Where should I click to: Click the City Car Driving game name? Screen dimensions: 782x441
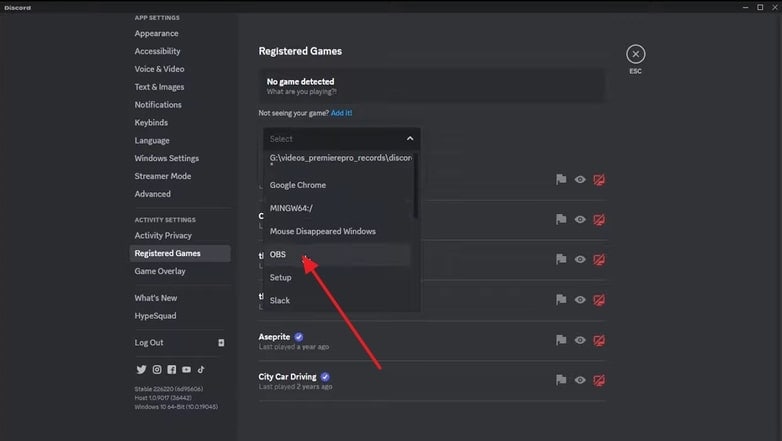(287, 377)
